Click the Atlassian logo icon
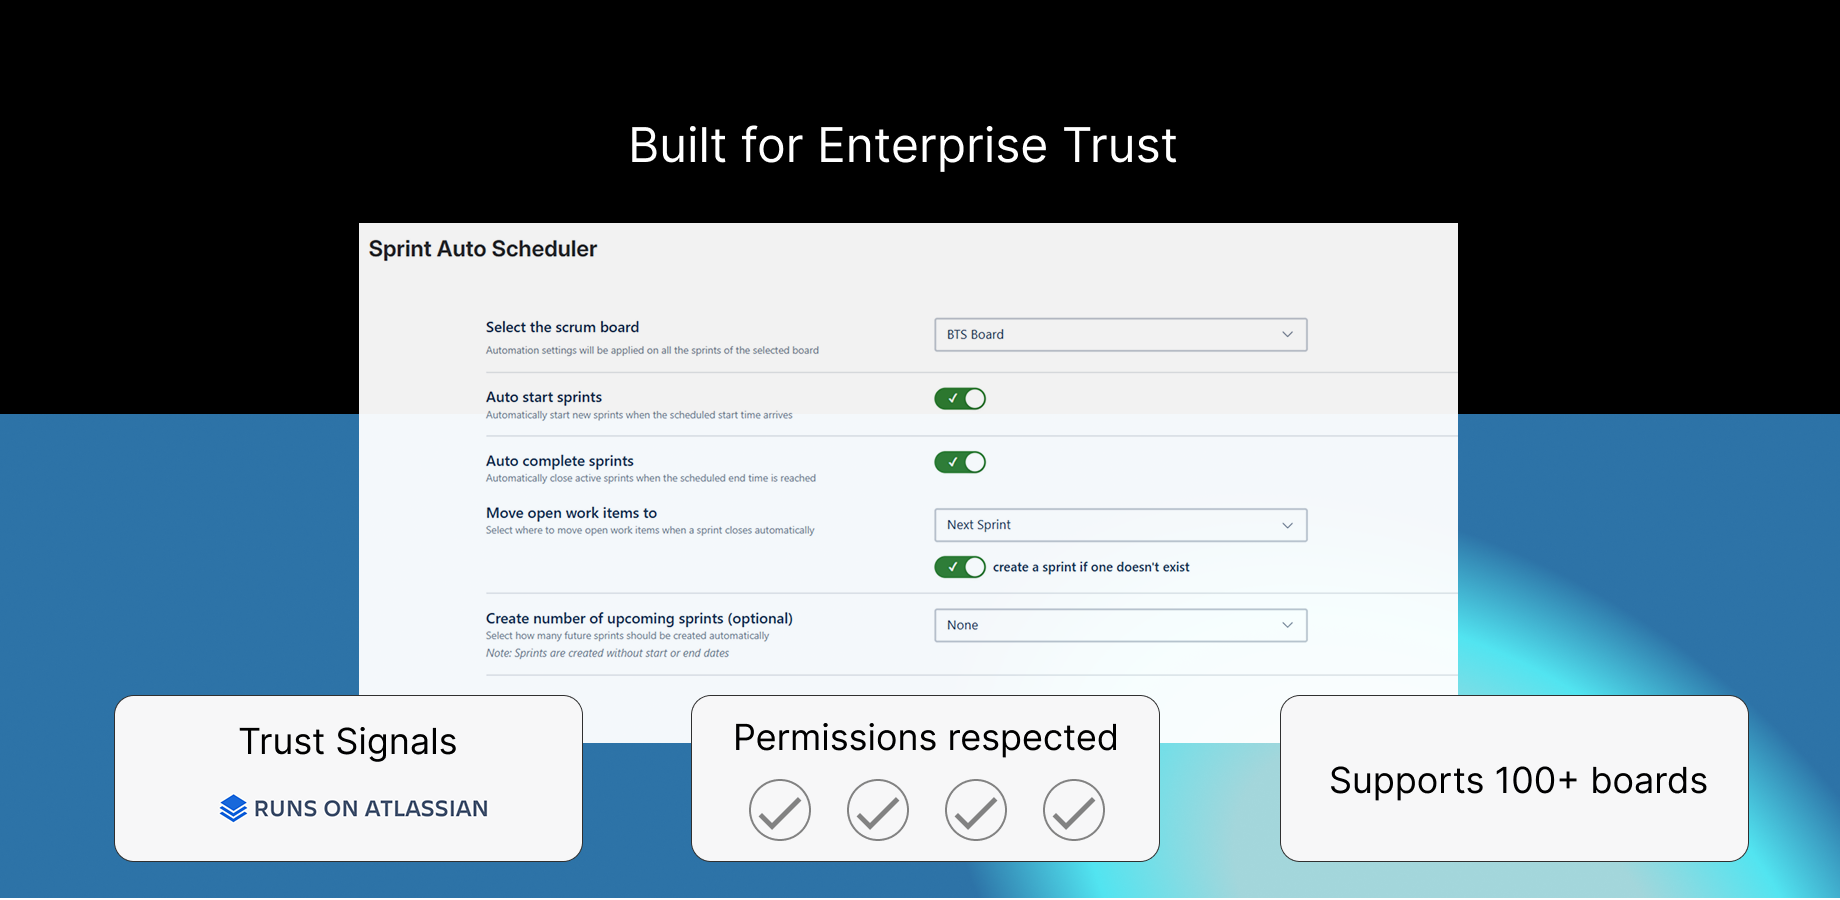The image size is (1840, 900). 233,808
